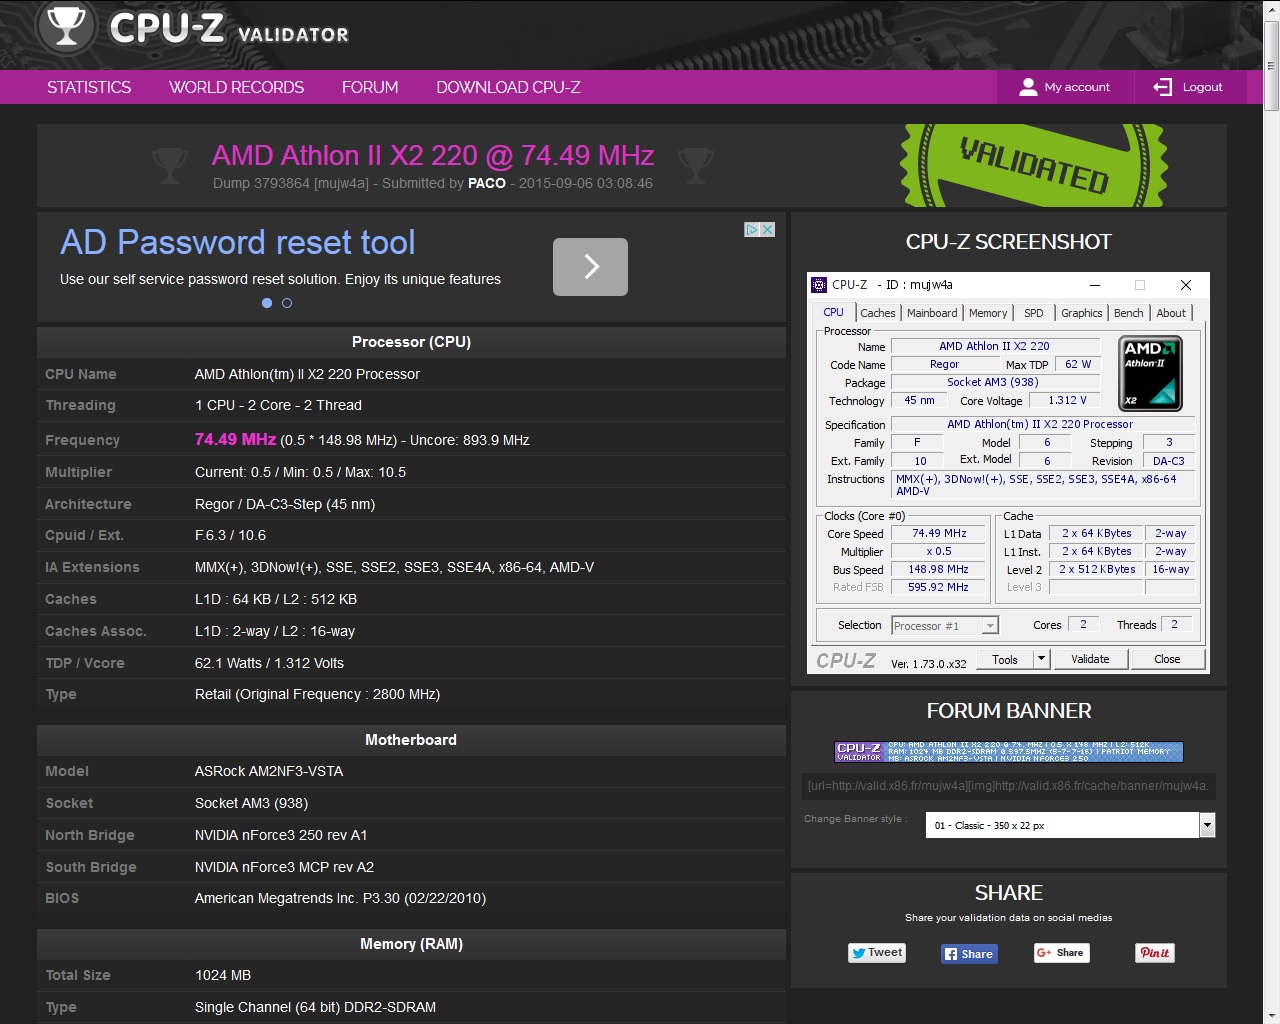This screenshot has height=1024, width=1280.
Task: Click Bench tab in CPU-Z screenshot
Action: click(1128, 313)
